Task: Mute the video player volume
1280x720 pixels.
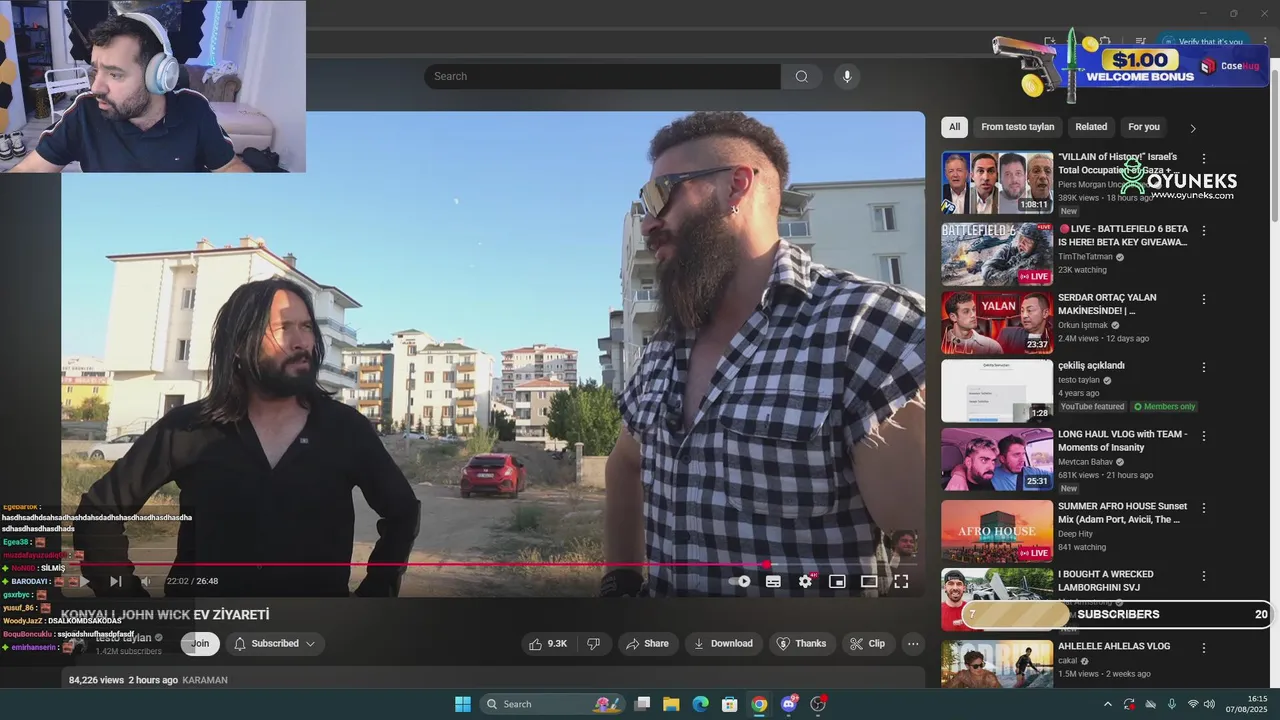Action: [147, 581]
